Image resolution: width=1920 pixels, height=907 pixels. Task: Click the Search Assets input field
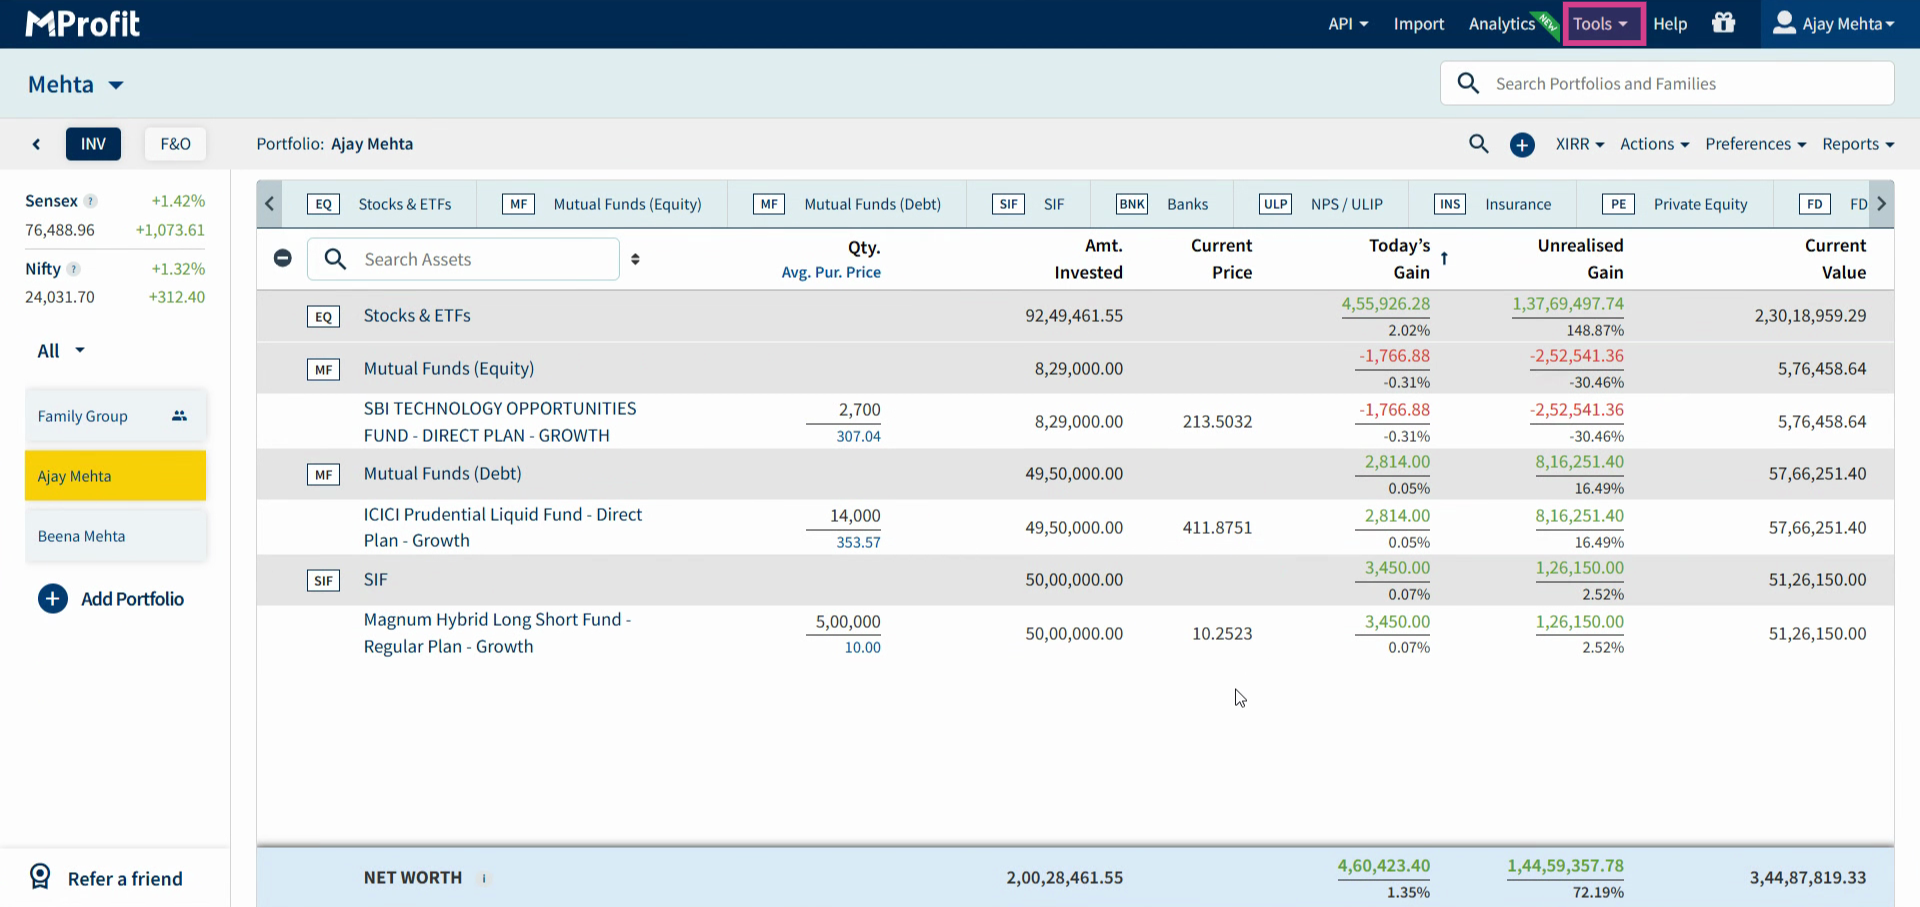click(463, 259)
